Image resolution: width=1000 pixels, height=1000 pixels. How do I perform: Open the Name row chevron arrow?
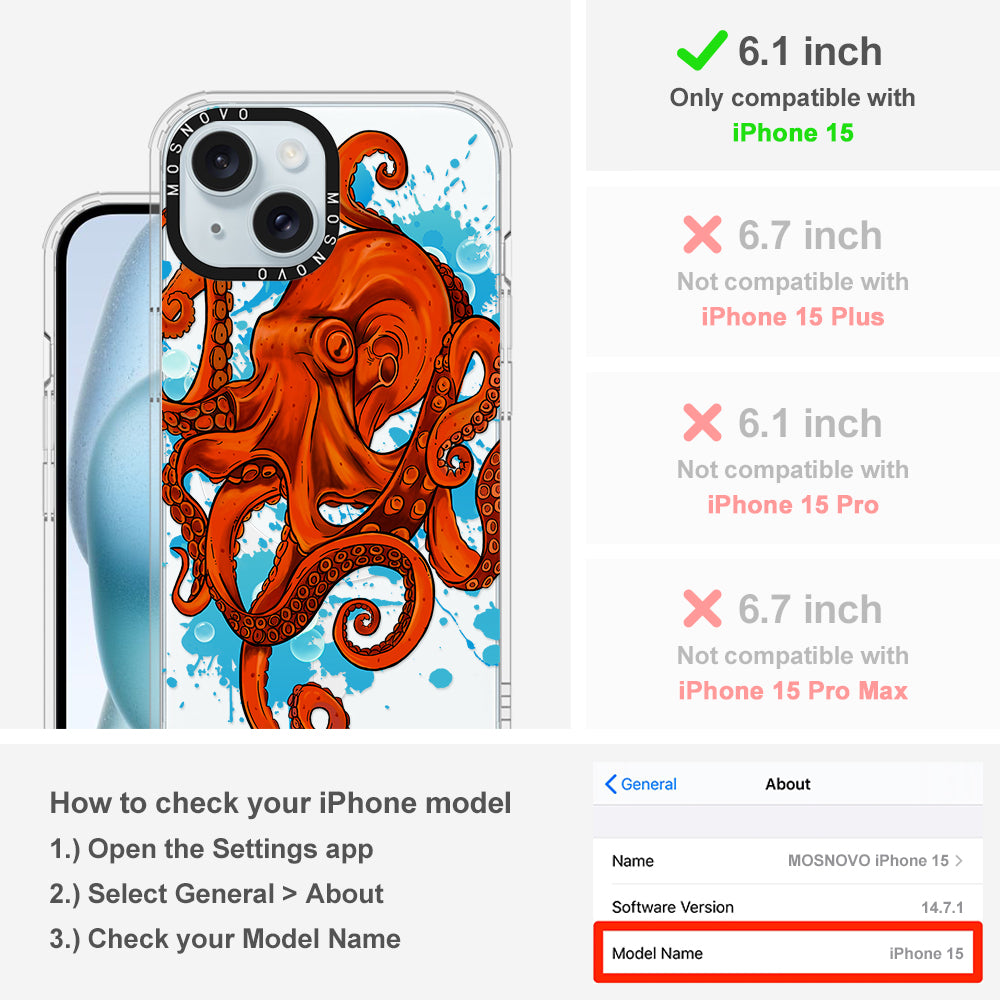(x=959, y=860)
